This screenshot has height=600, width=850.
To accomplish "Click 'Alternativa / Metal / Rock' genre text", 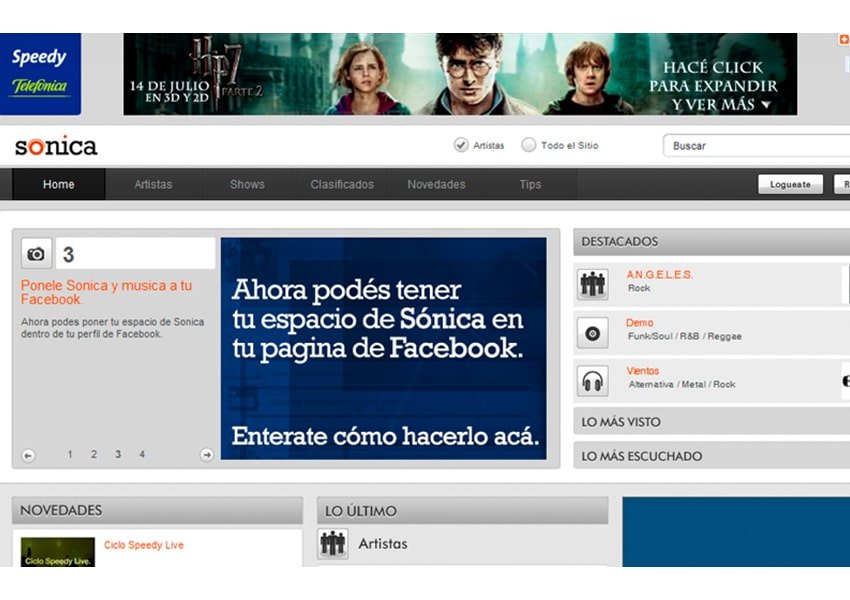I will coord(682,385).
